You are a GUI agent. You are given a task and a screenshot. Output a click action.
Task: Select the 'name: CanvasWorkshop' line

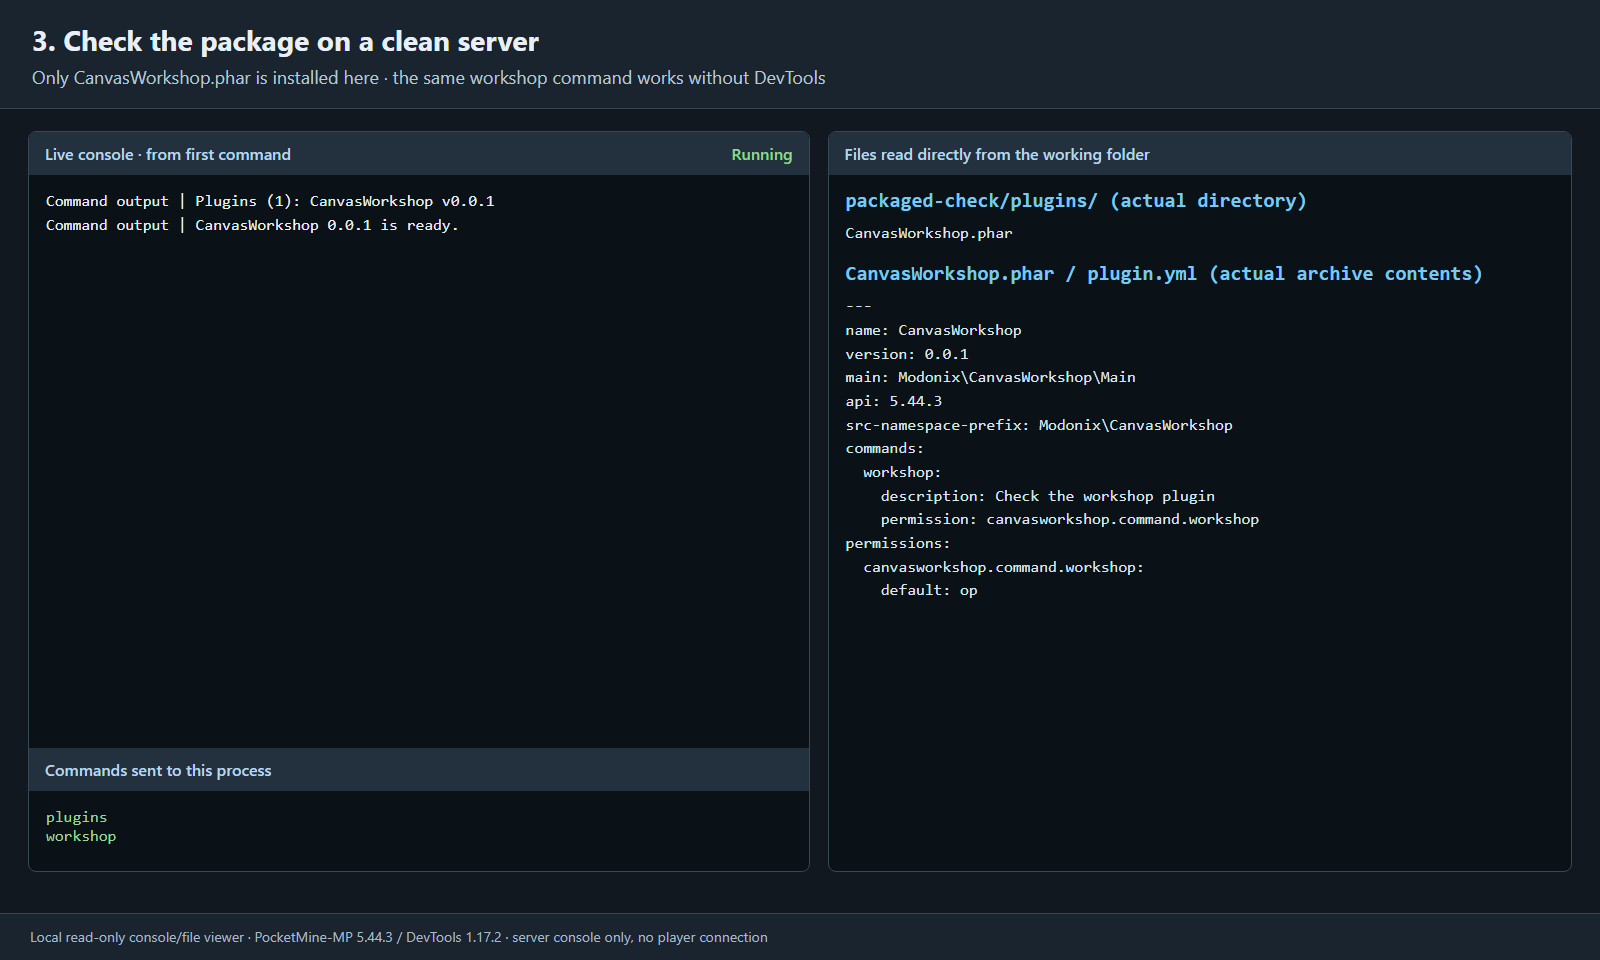[934, 330]
